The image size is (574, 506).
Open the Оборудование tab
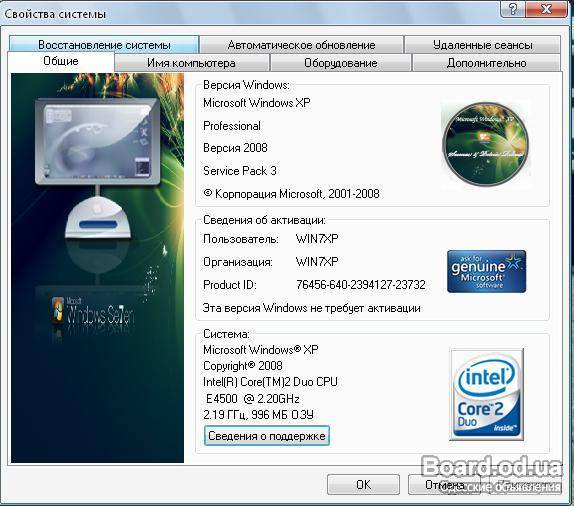[340, 63]
